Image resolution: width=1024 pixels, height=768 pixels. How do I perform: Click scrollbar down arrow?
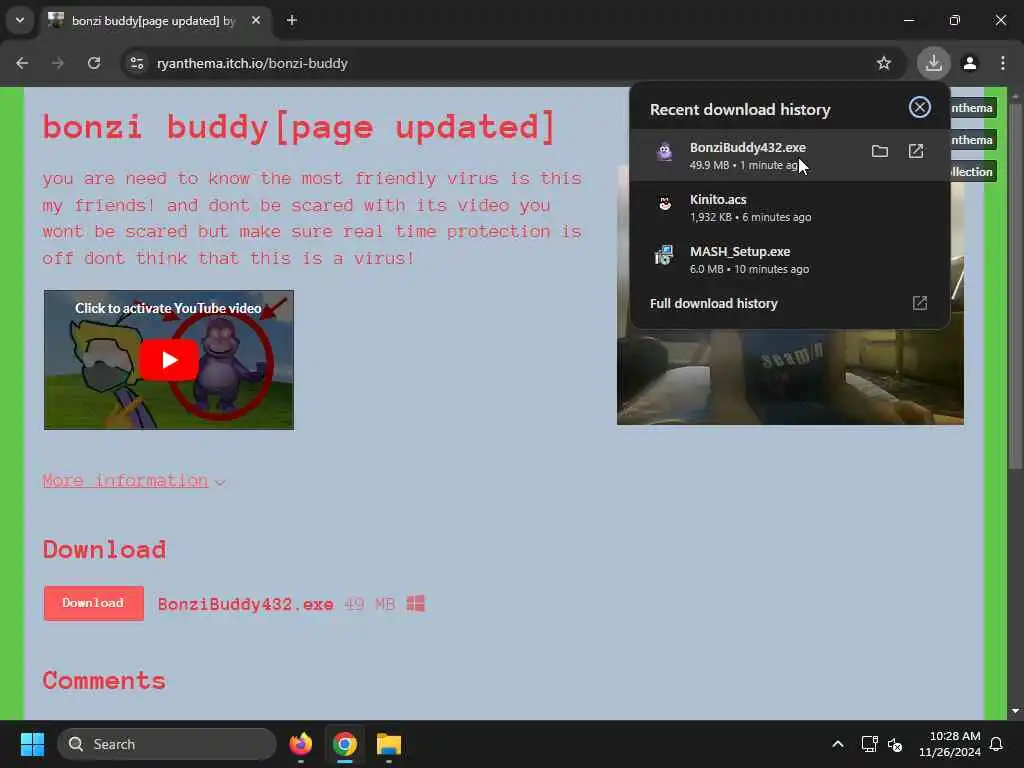point(1014,711)
